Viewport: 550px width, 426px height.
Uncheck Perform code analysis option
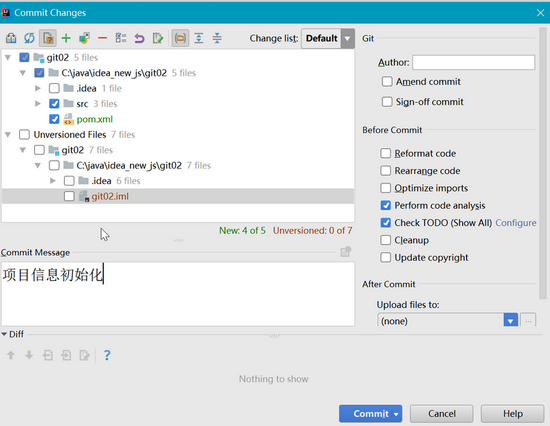pos(385,205)
